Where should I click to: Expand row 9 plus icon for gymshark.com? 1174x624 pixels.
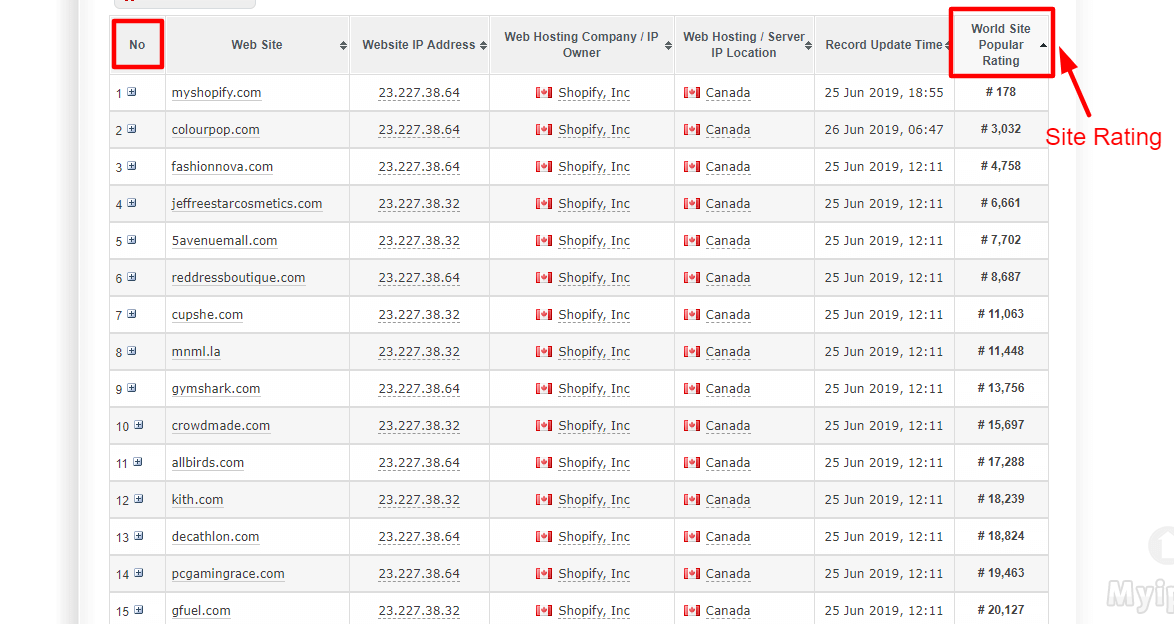click(x=132, y=388)
